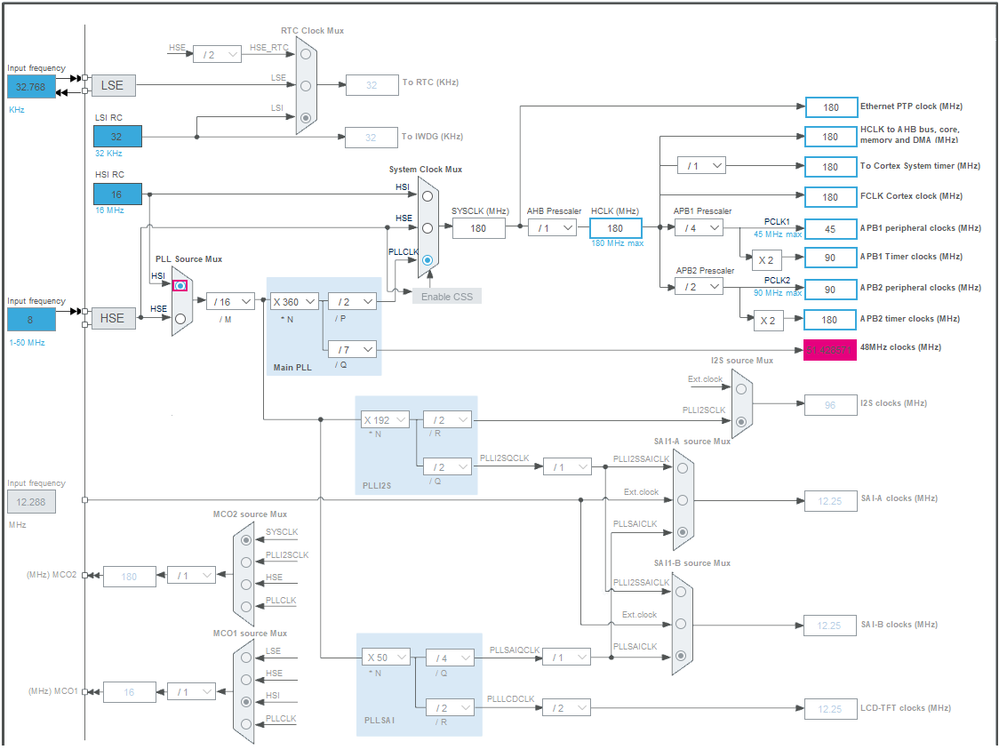Open Main PLL /P divider dropdown

[352, 301]
